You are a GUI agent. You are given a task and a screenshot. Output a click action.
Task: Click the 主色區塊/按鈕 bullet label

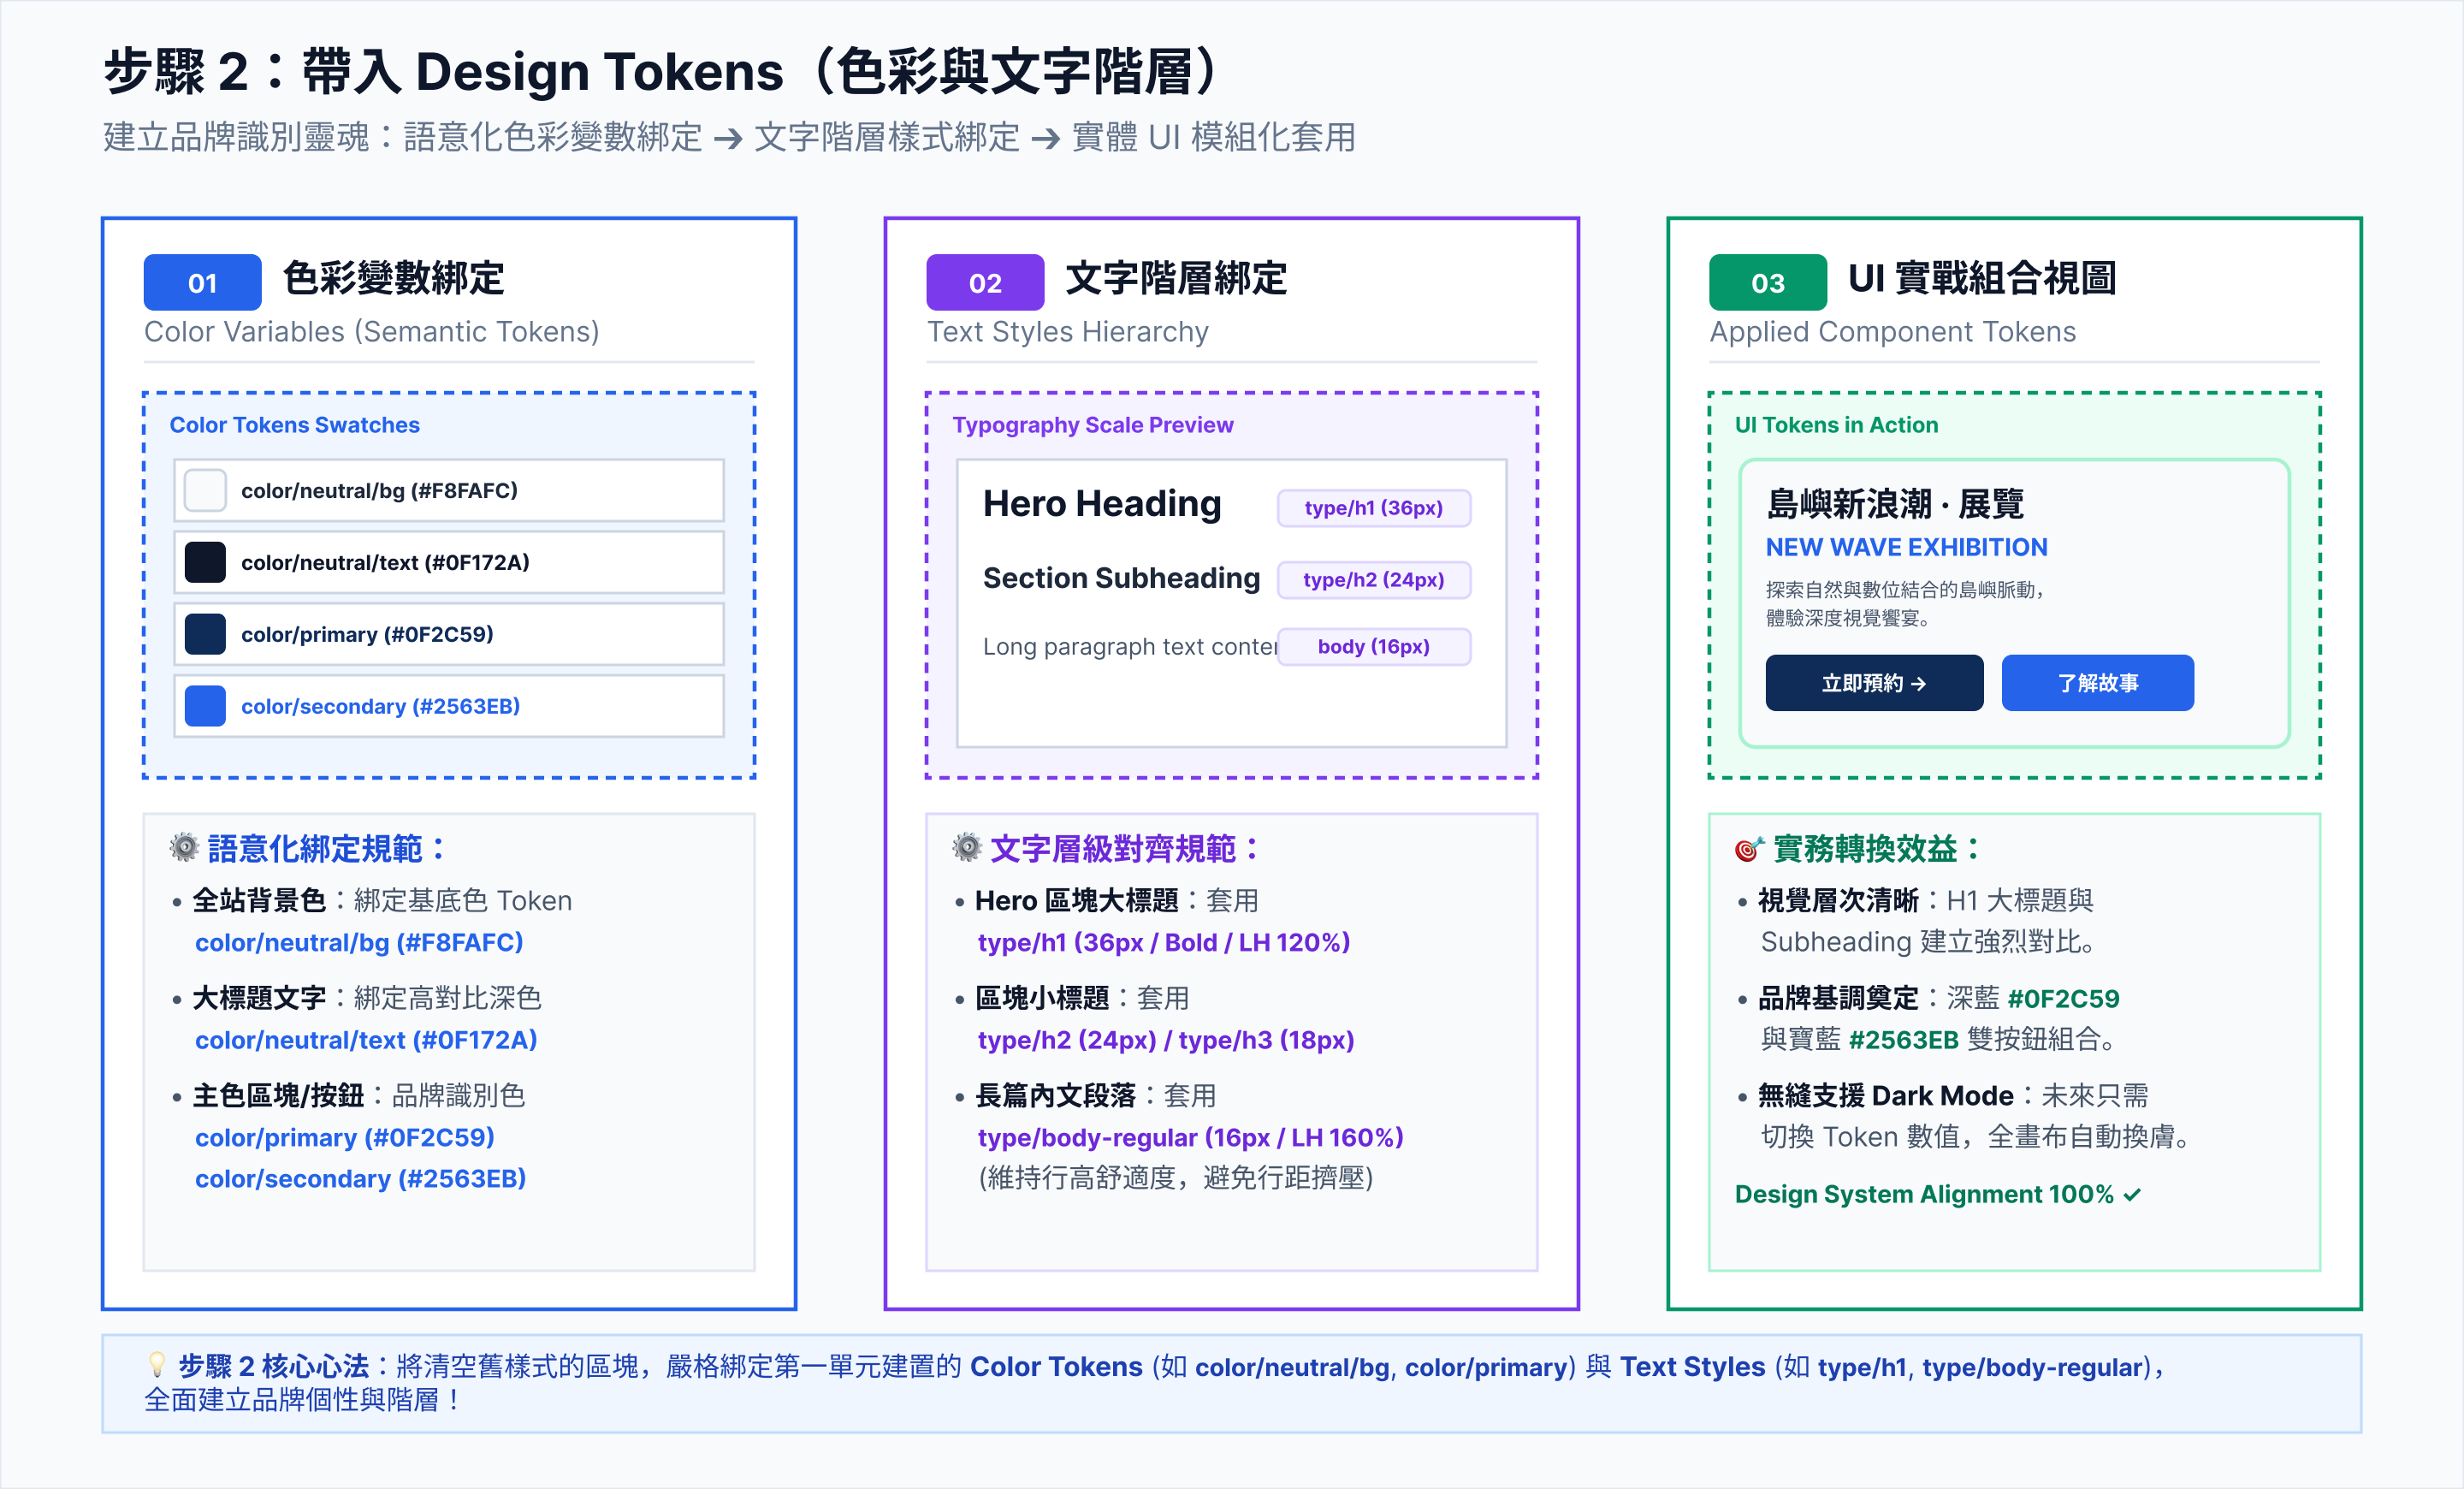pos(278,1095)
